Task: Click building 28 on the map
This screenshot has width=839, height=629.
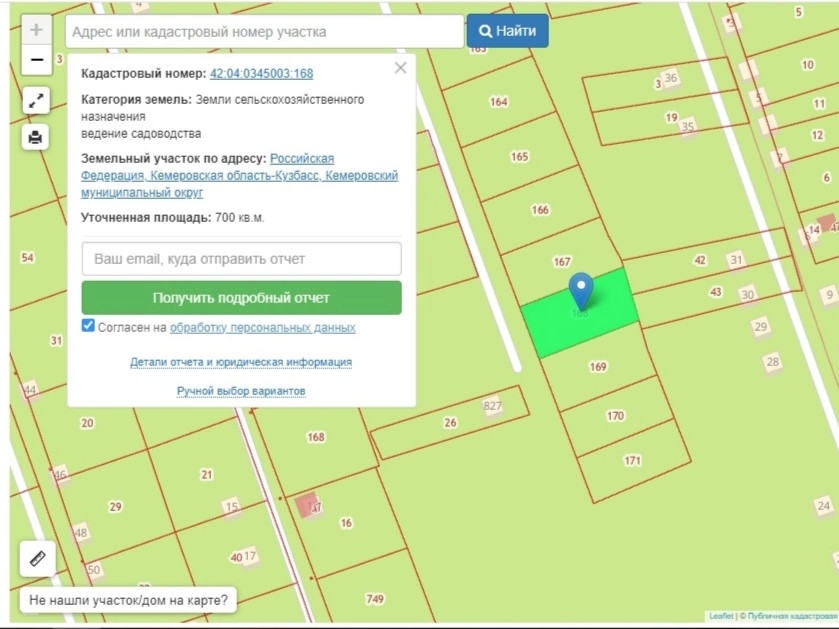Action: (x=773, y=362)
